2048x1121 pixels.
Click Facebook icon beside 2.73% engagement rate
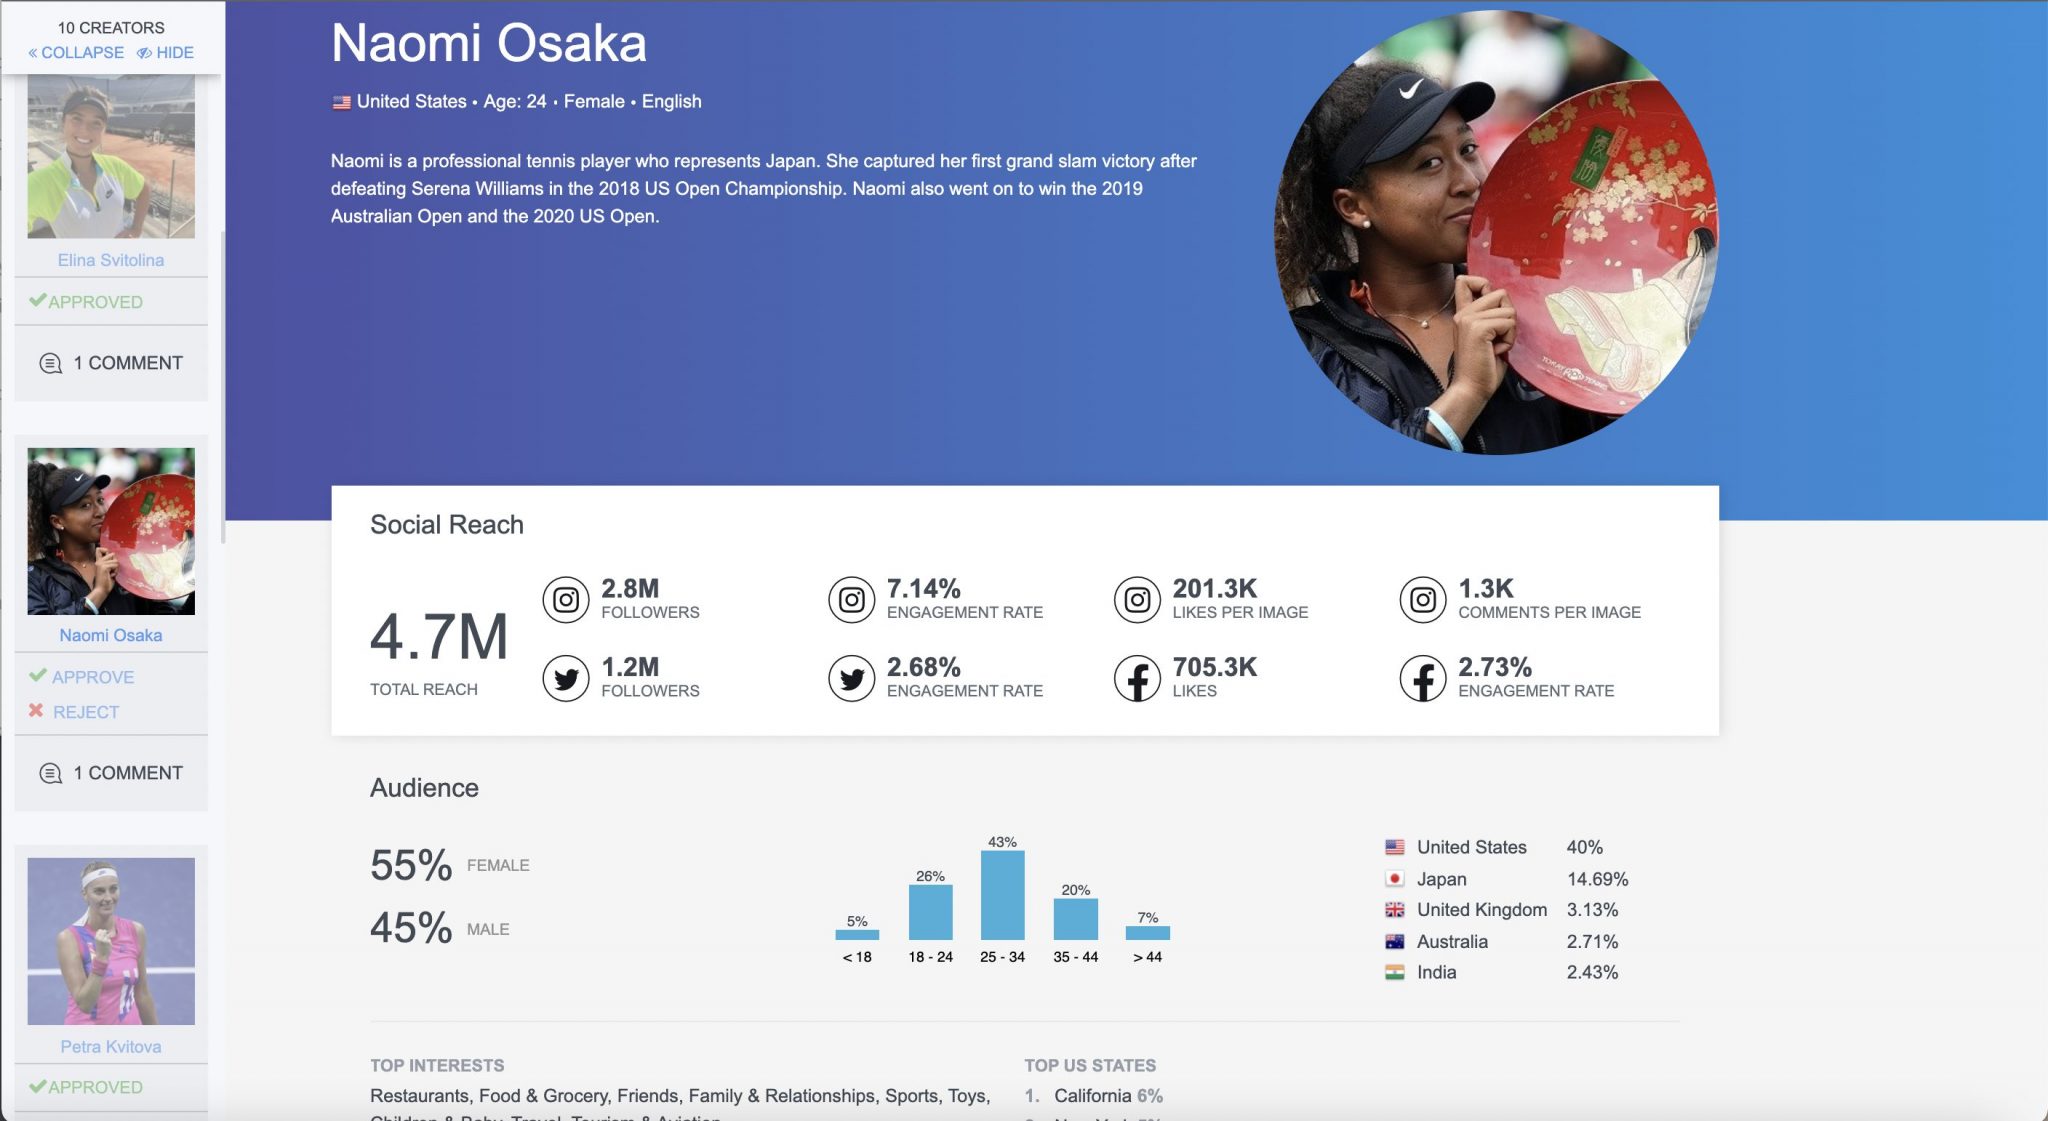click(1422, 679)
